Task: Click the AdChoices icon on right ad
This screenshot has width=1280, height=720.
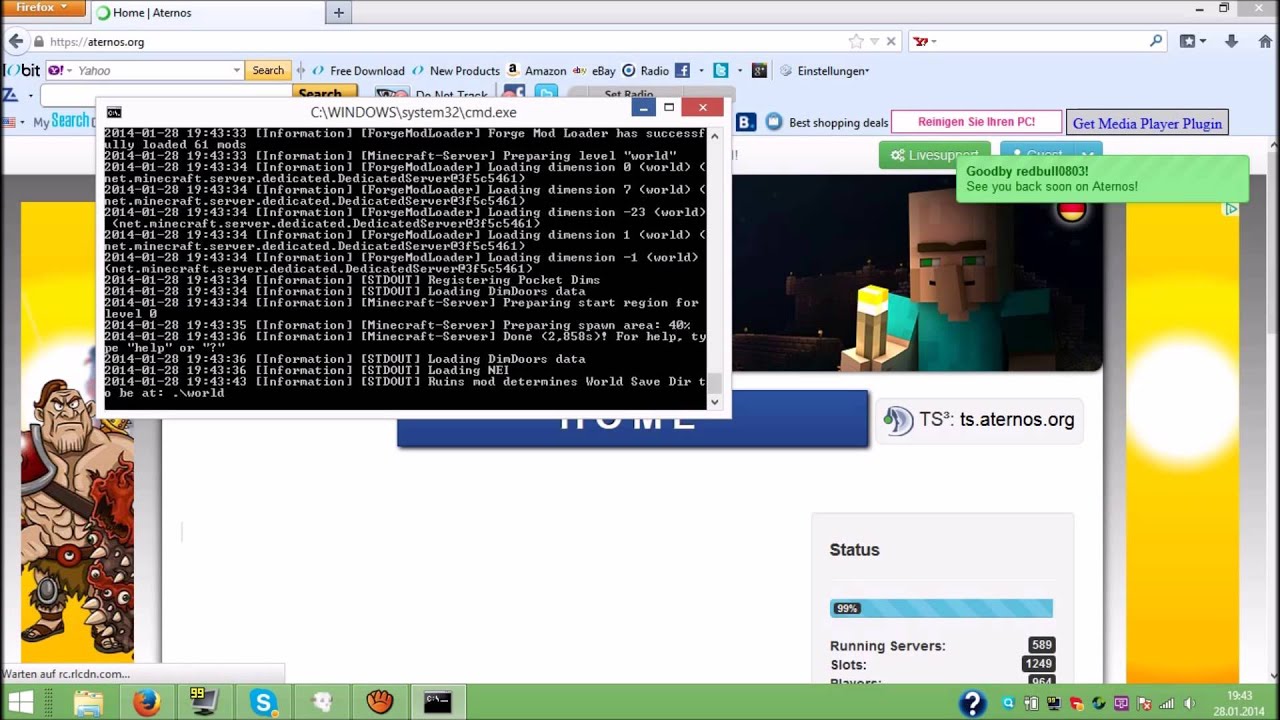Action: (1231, 209)
